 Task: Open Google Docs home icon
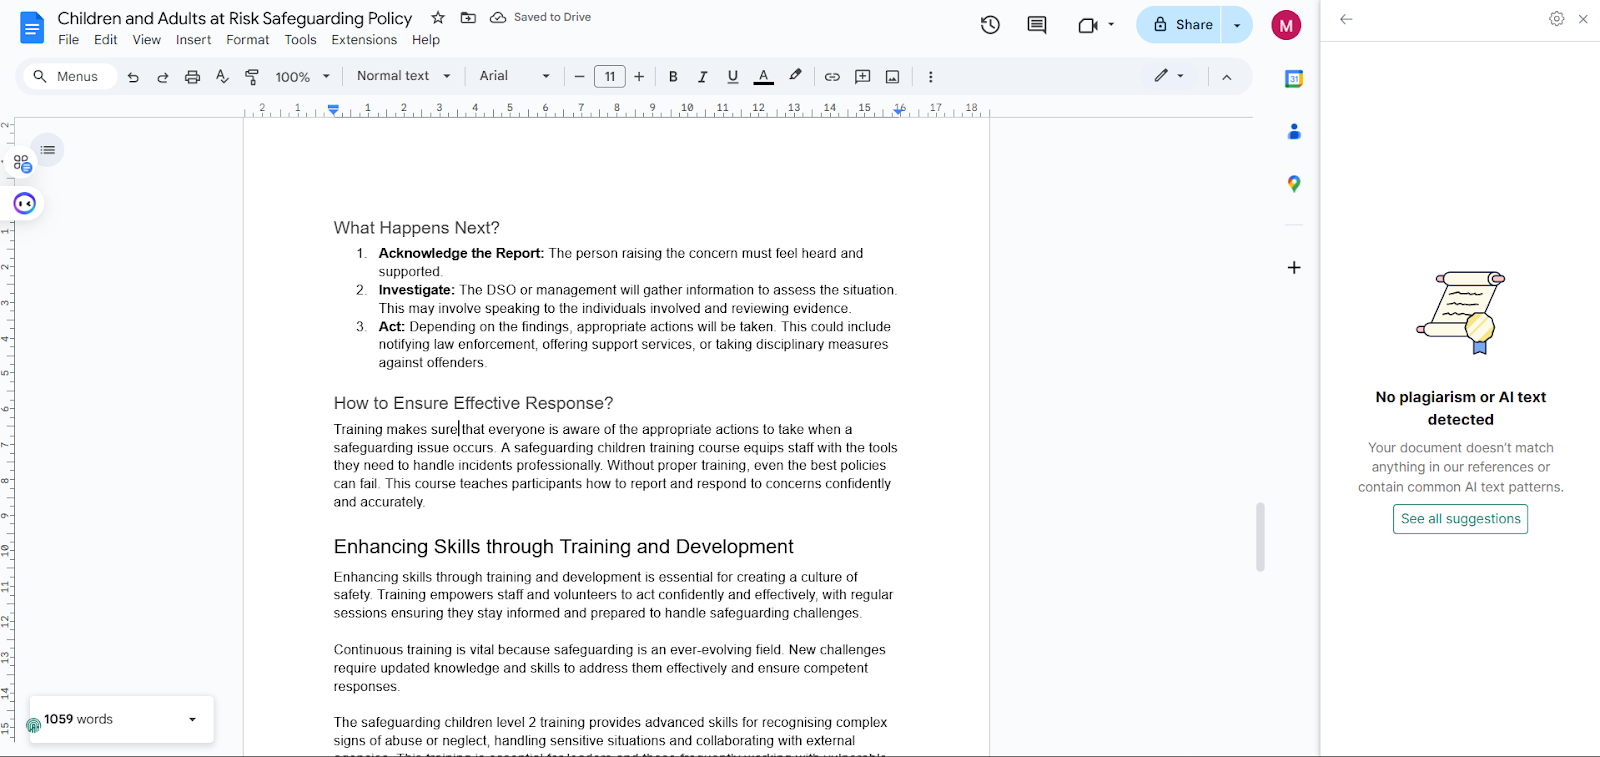[32, 27]
